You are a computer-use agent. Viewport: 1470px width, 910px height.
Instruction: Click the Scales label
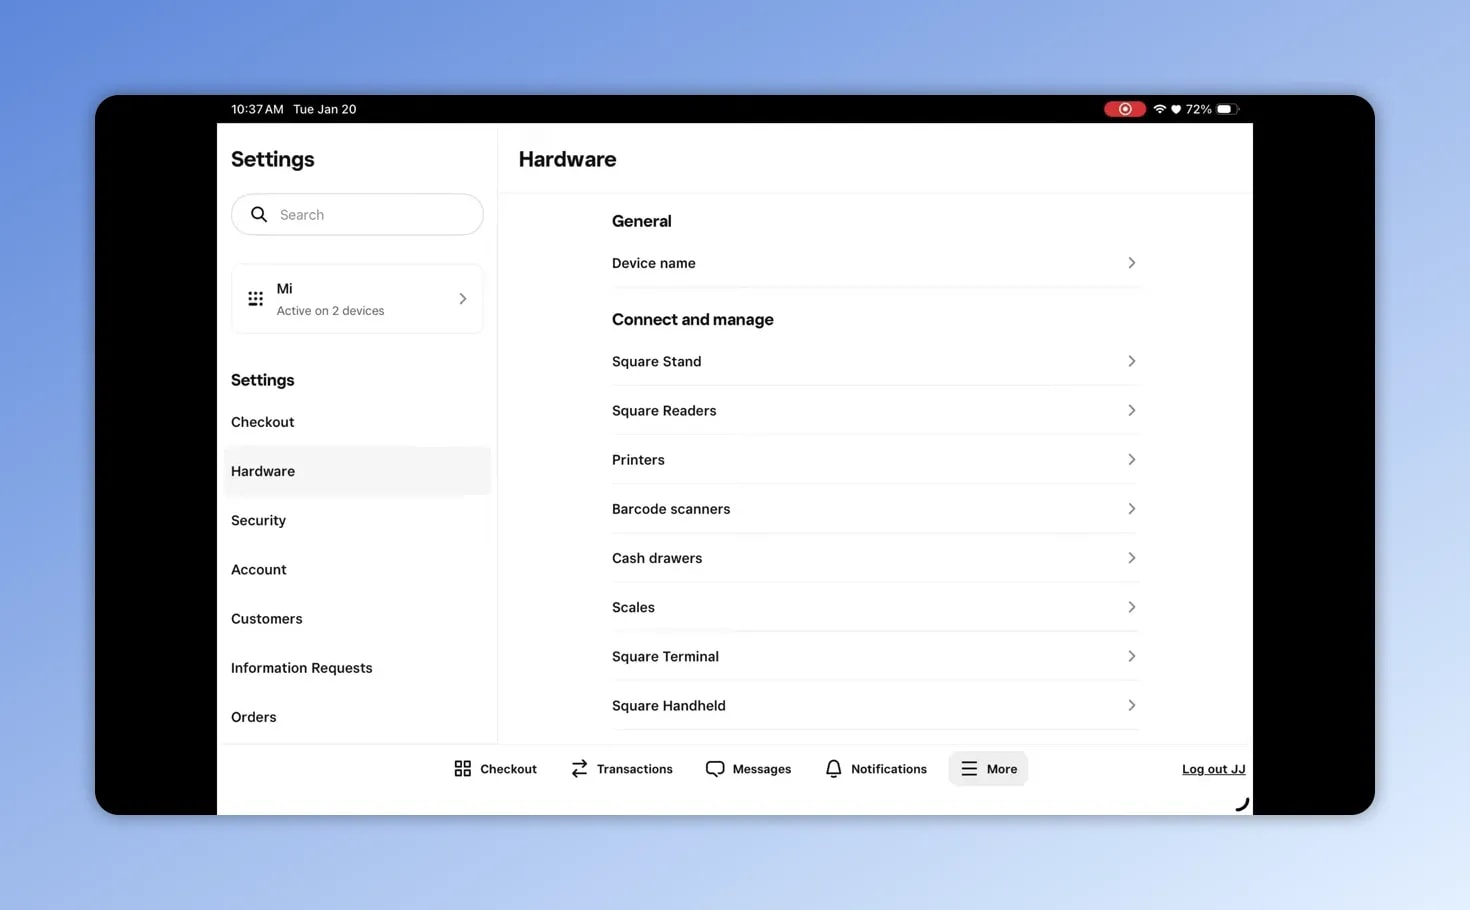(x=633, y=607)
